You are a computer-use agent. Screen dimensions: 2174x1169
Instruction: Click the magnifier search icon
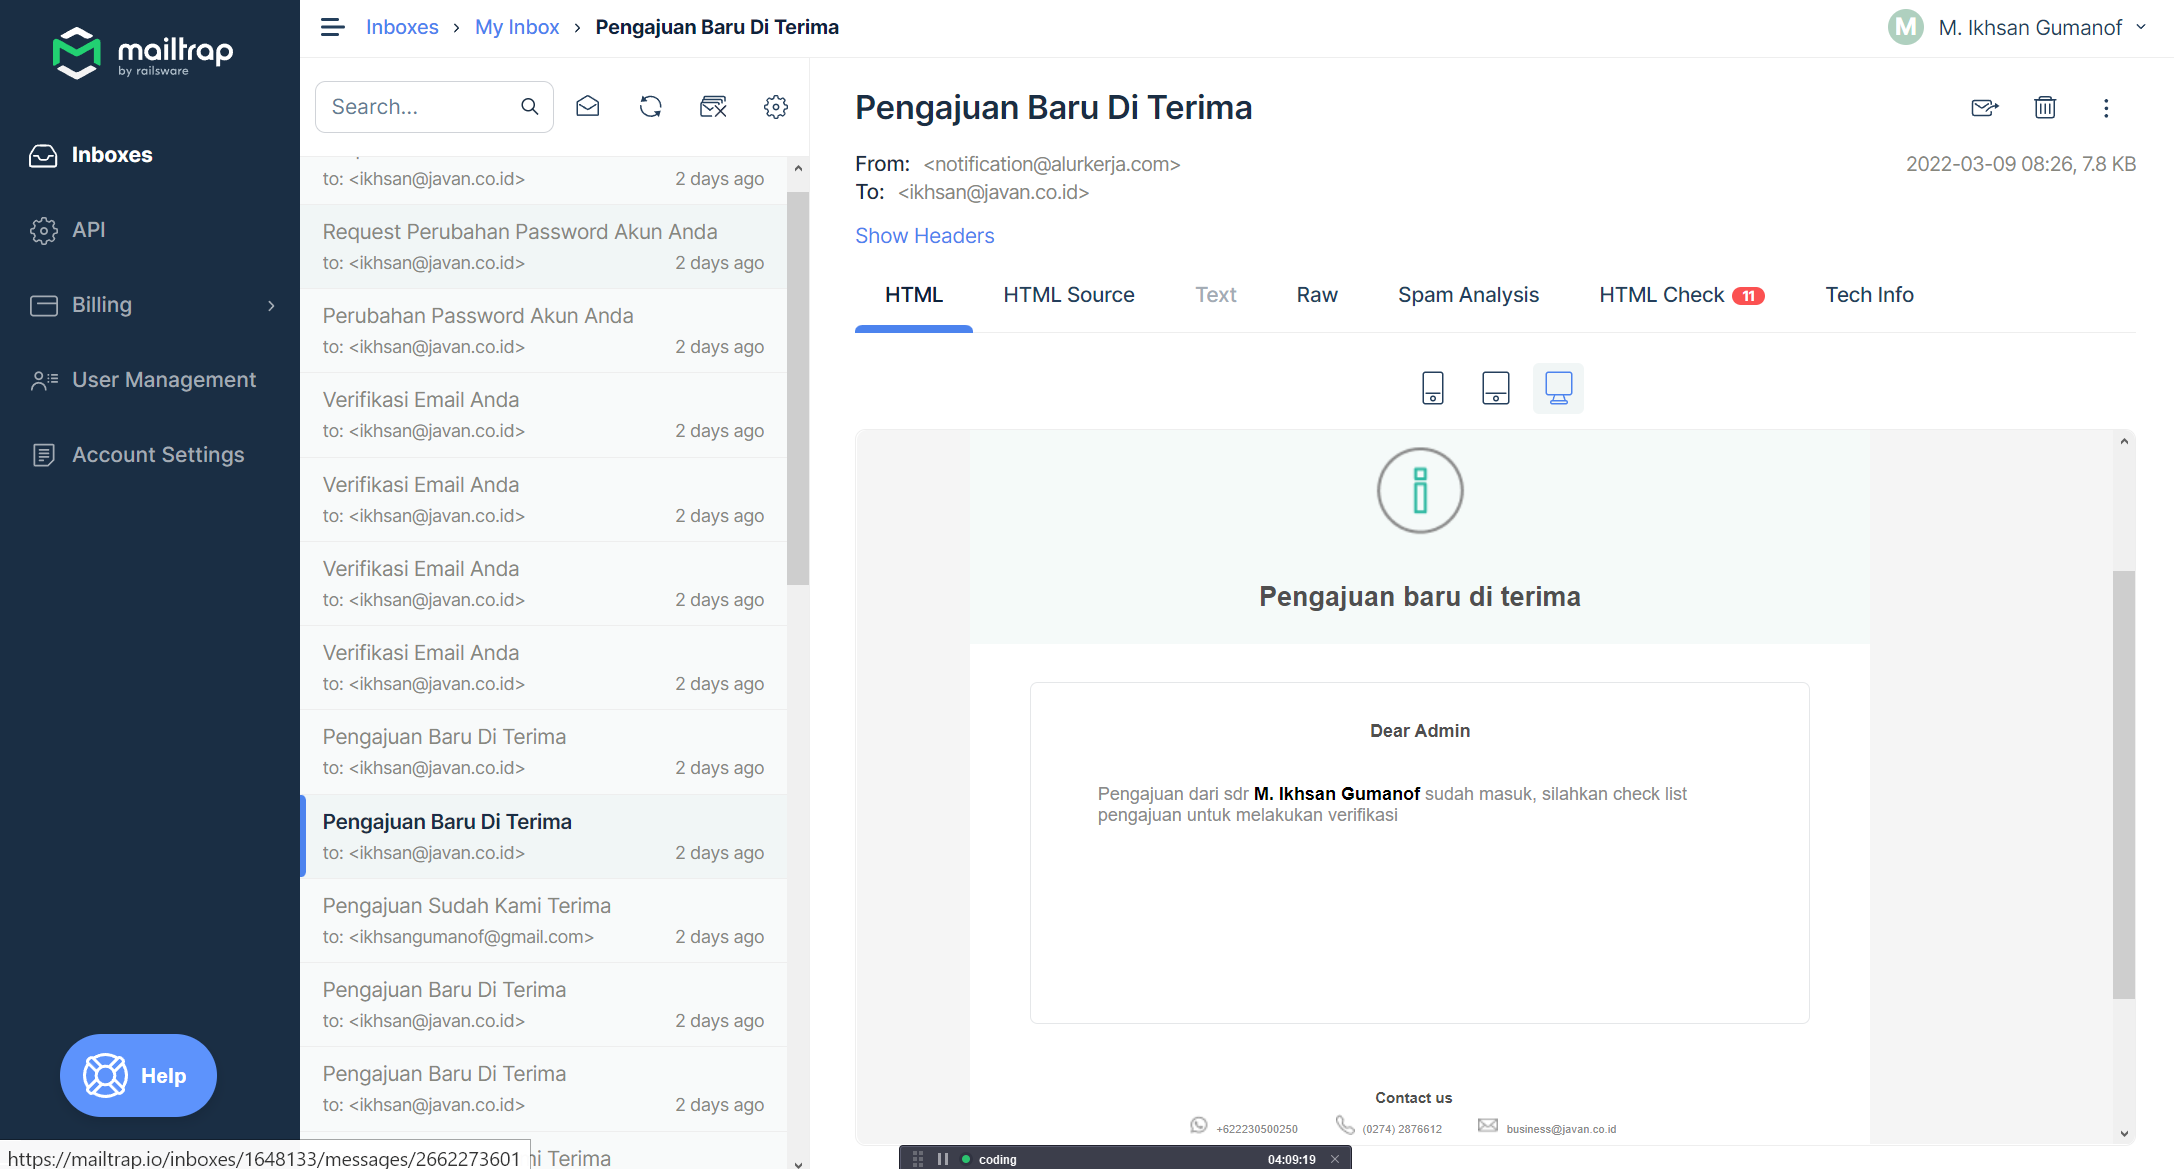coord(530,107)
